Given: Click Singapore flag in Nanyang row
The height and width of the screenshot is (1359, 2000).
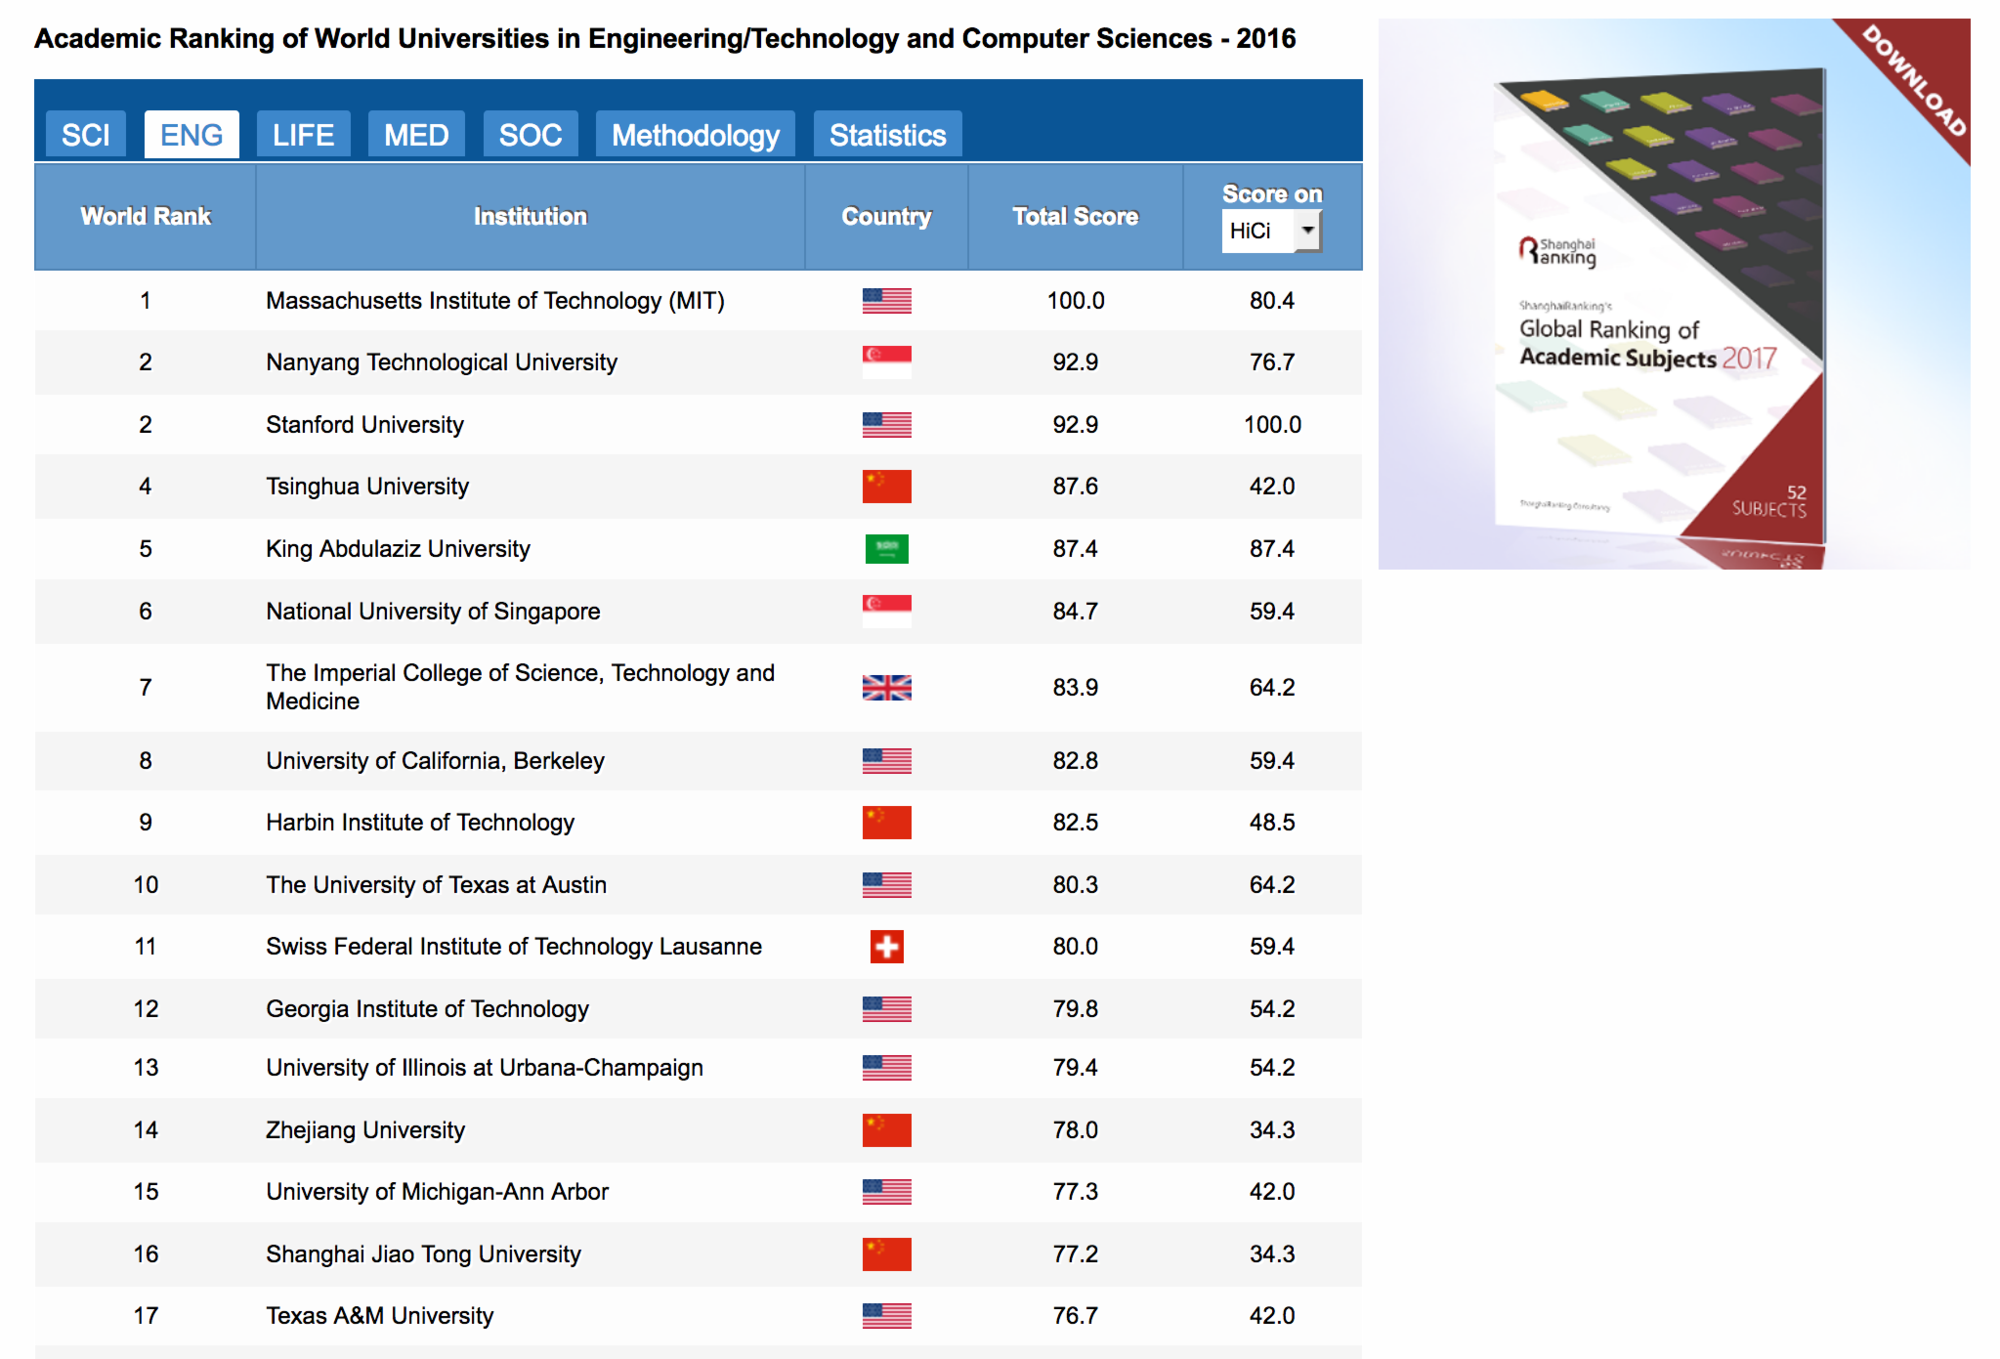Looking at the screenshot, I should point(887,362).
